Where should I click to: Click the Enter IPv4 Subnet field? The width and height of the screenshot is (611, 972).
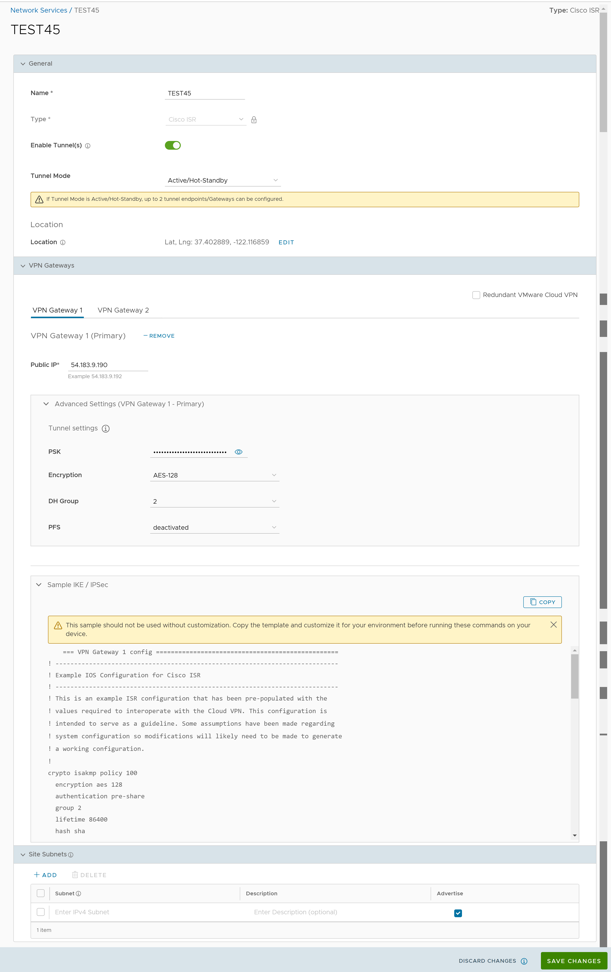(140, 912)
